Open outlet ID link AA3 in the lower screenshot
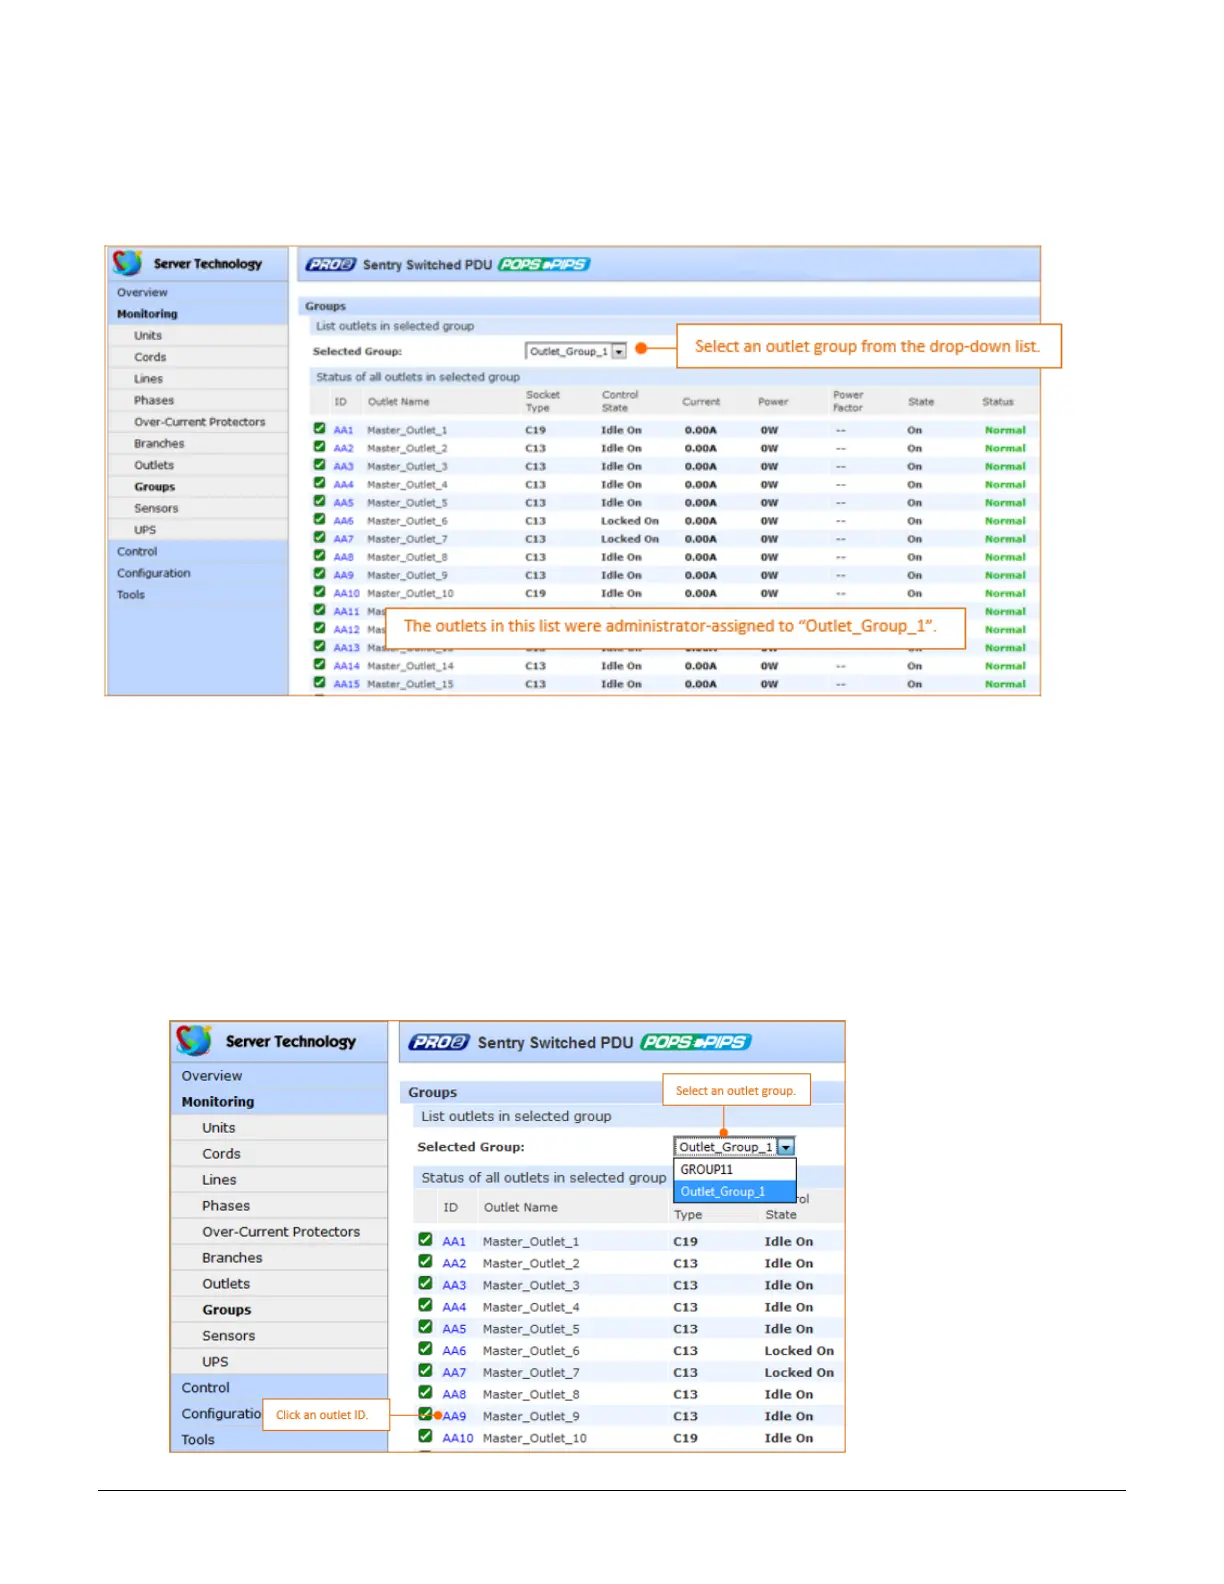The height and width of the screenshot is (1584, 1224). pyautogui.click(x=454, y=1285)
